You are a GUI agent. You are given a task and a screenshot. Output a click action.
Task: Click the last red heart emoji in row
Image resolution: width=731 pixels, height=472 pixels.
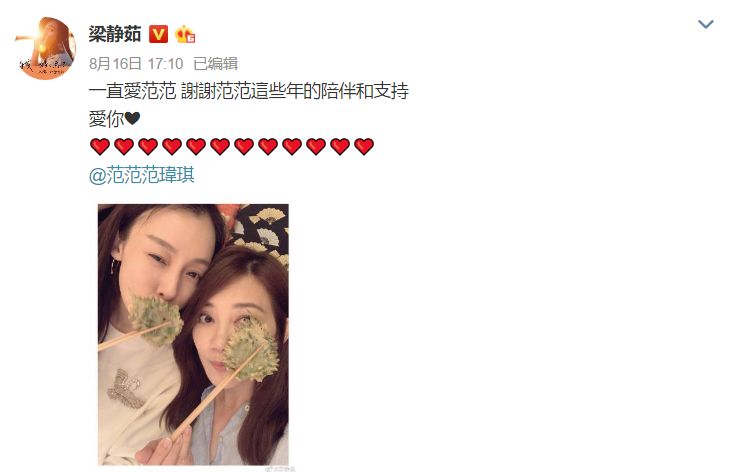click(x=364, y=146)
